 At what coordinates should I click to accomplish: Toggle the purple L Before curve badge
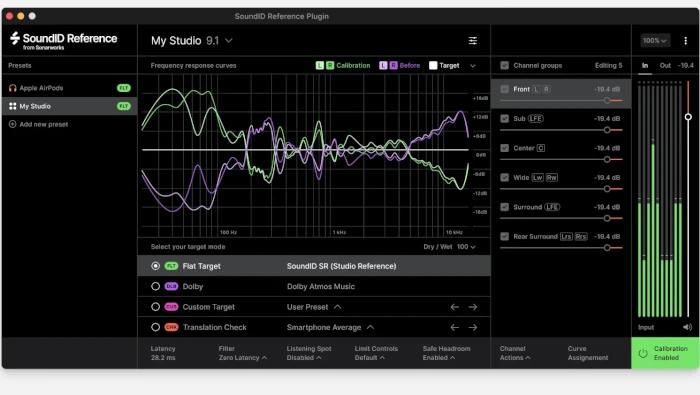coord(383,66)
